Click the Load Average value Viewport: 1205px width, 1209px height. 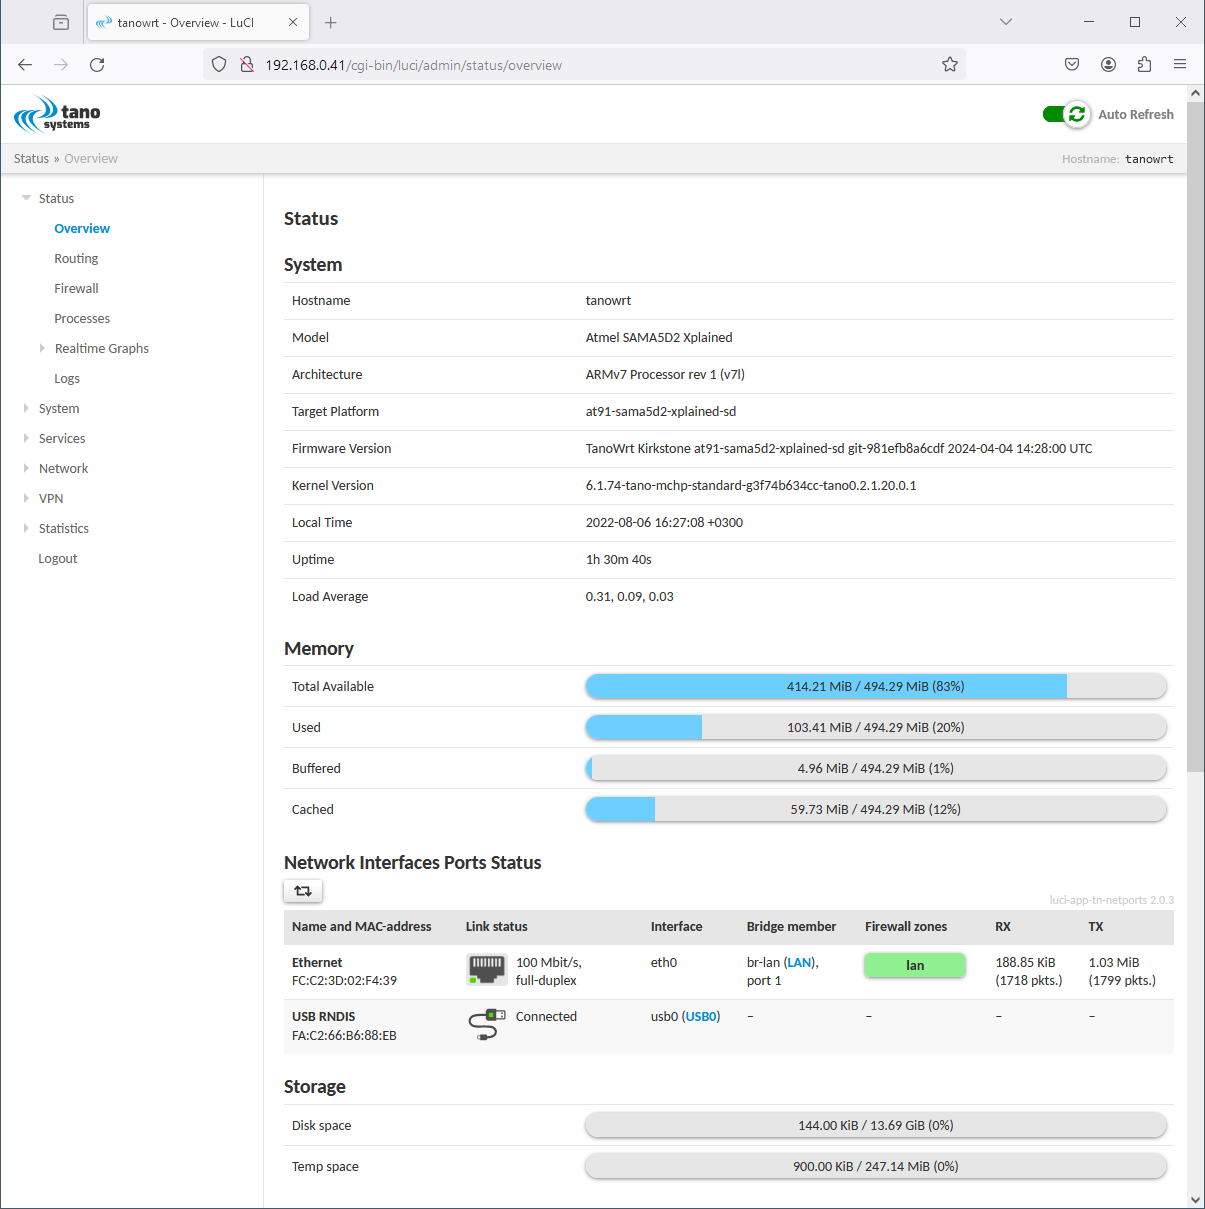(630, 596)
